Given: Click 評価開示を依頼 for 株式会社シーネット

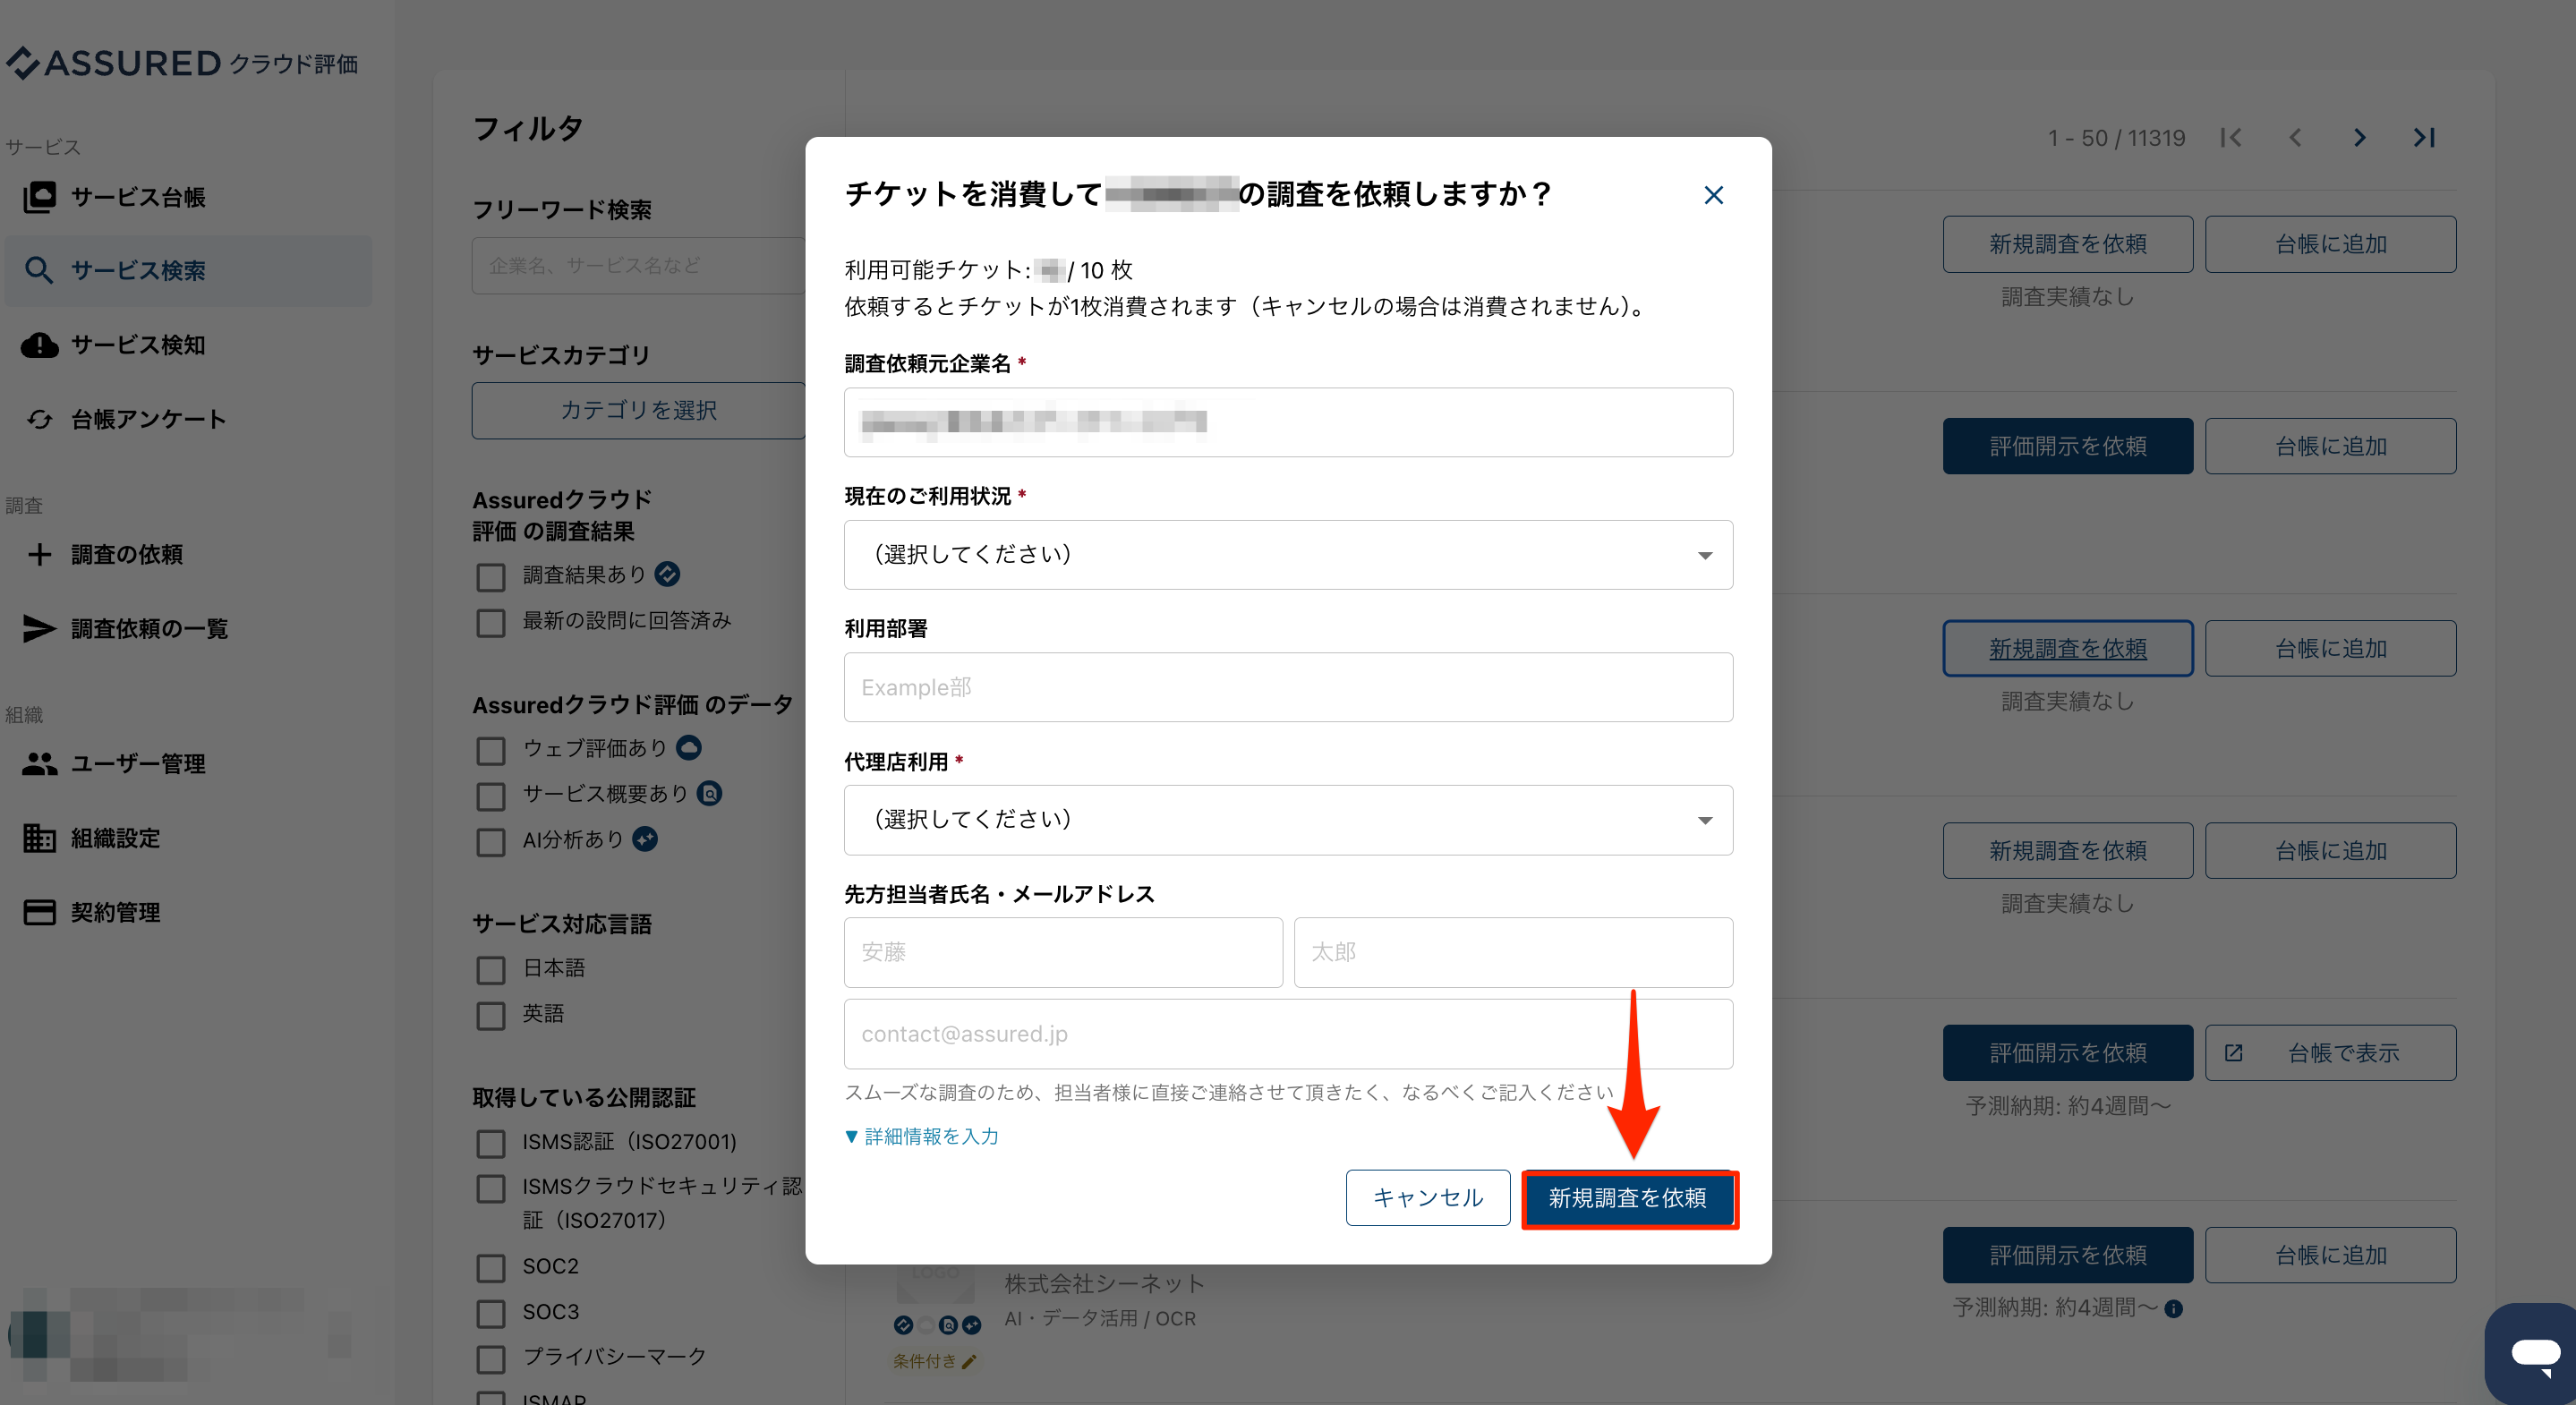Looking at the screenshot, I should [x=2067, y=1255].
